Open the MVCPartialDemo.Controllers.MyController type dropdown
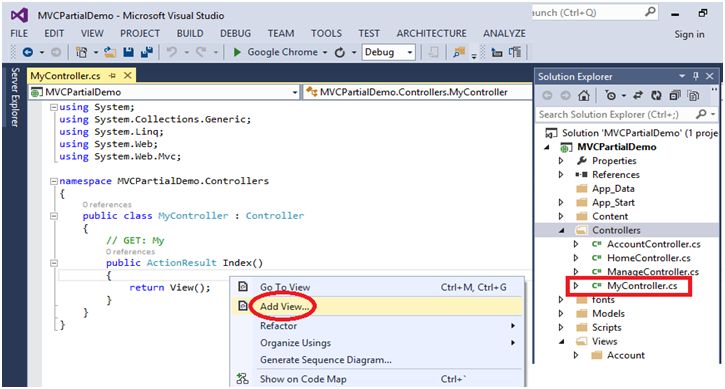The height and width of the screenshot is (389, 725). coord(418,92)
